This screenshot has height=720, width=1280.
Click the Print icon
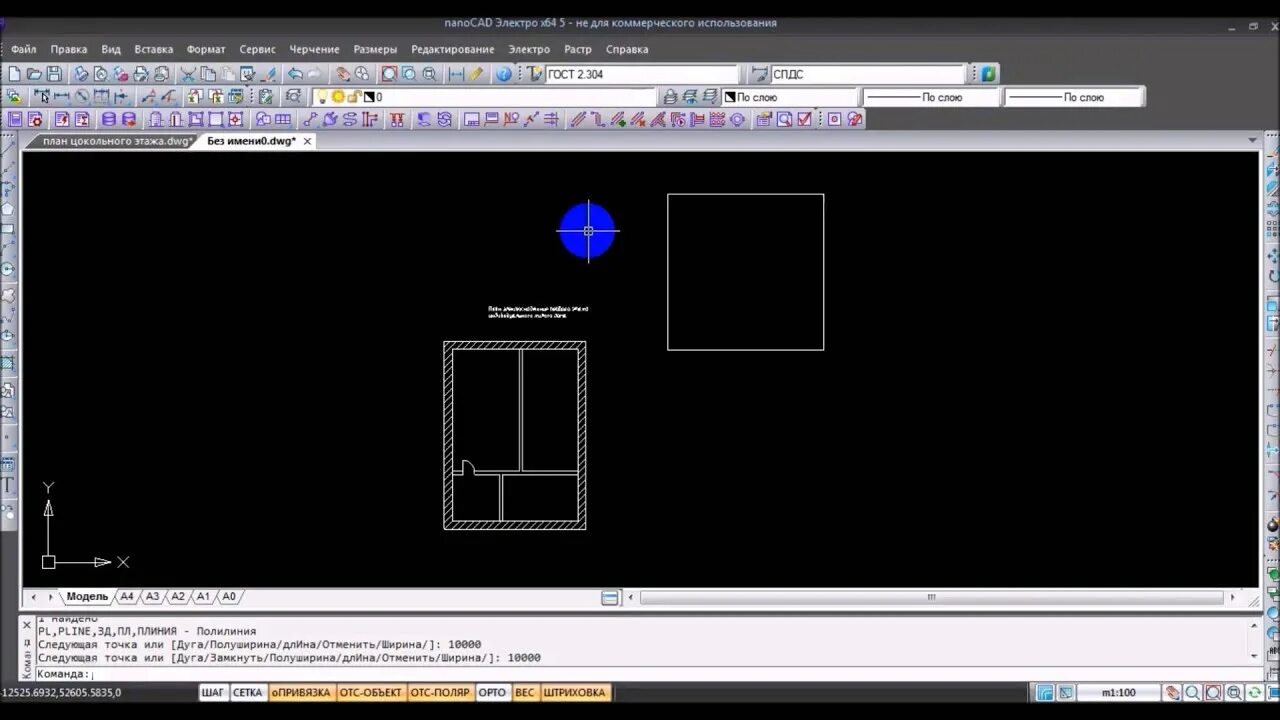(141, 74)
